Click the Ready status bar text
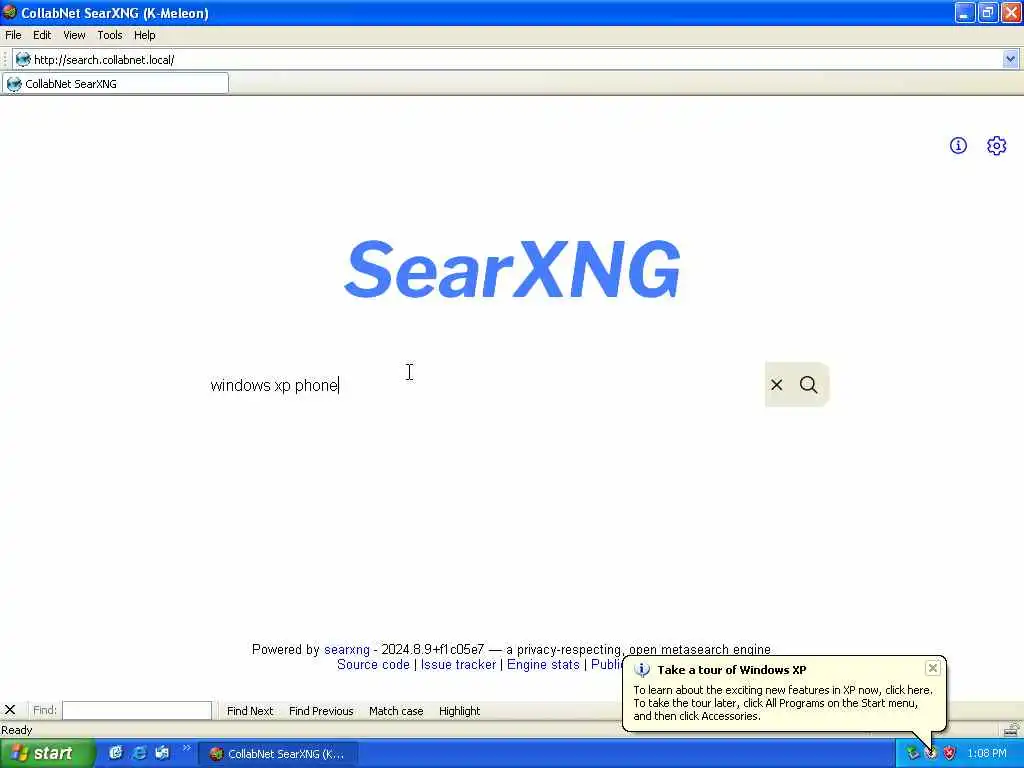 pyautogui.click(x=16, y=729)
